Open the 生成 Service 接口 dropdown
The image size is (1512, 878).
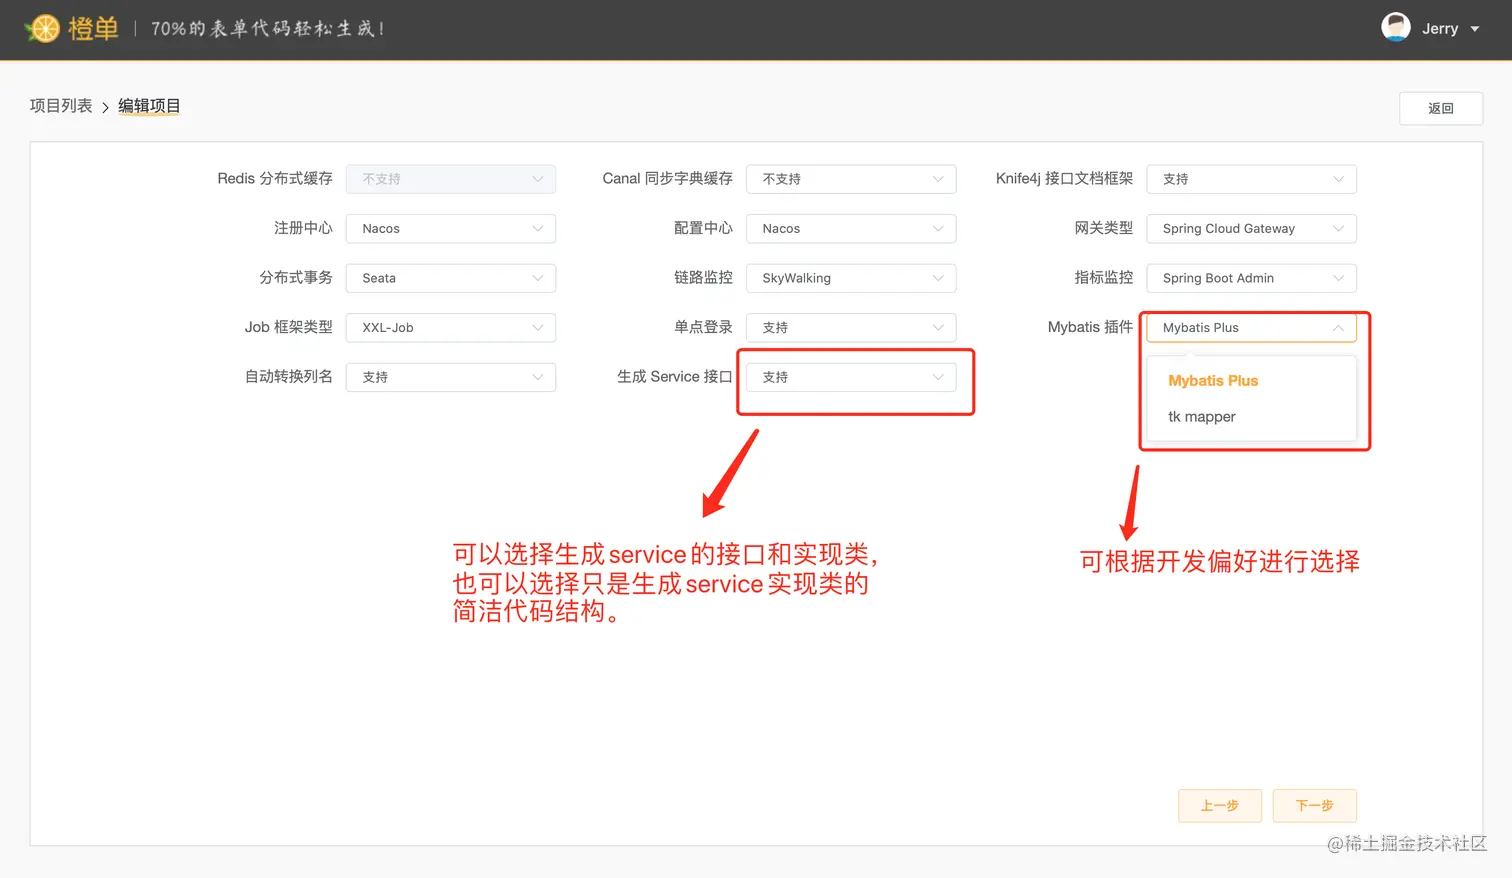pyautogui.click(x=851, y=377)
